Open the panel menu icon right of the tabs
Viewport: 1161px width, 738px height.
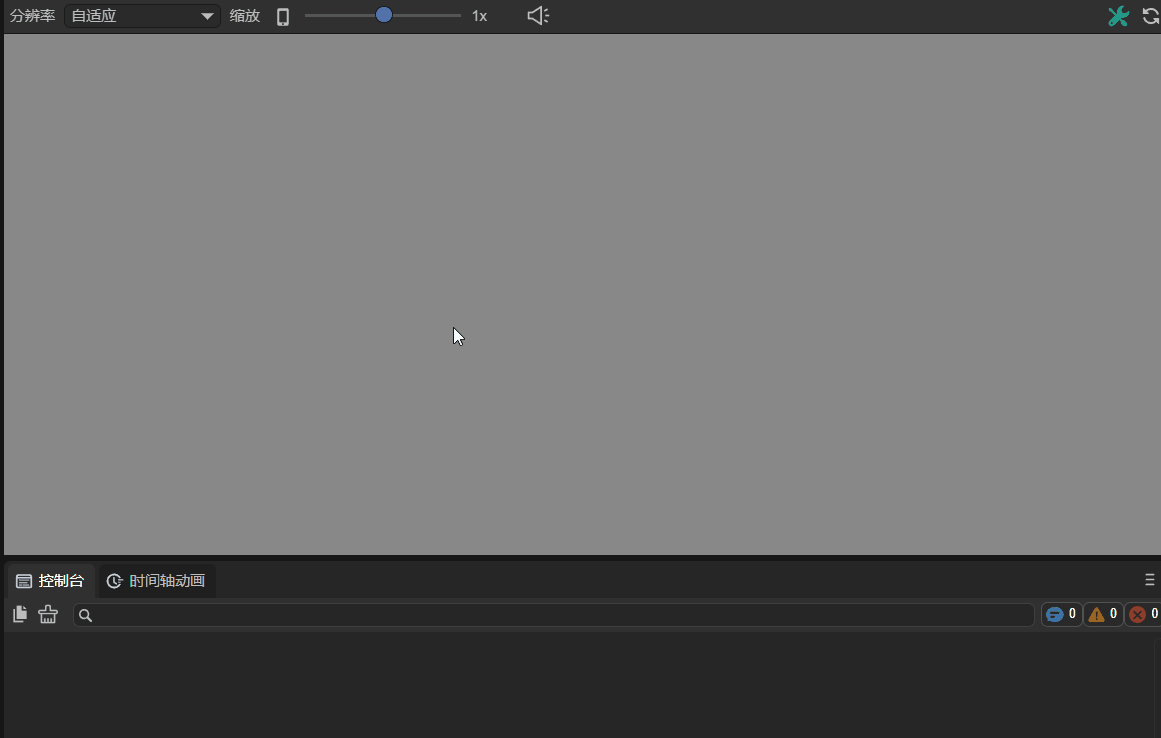(1150, 580)
